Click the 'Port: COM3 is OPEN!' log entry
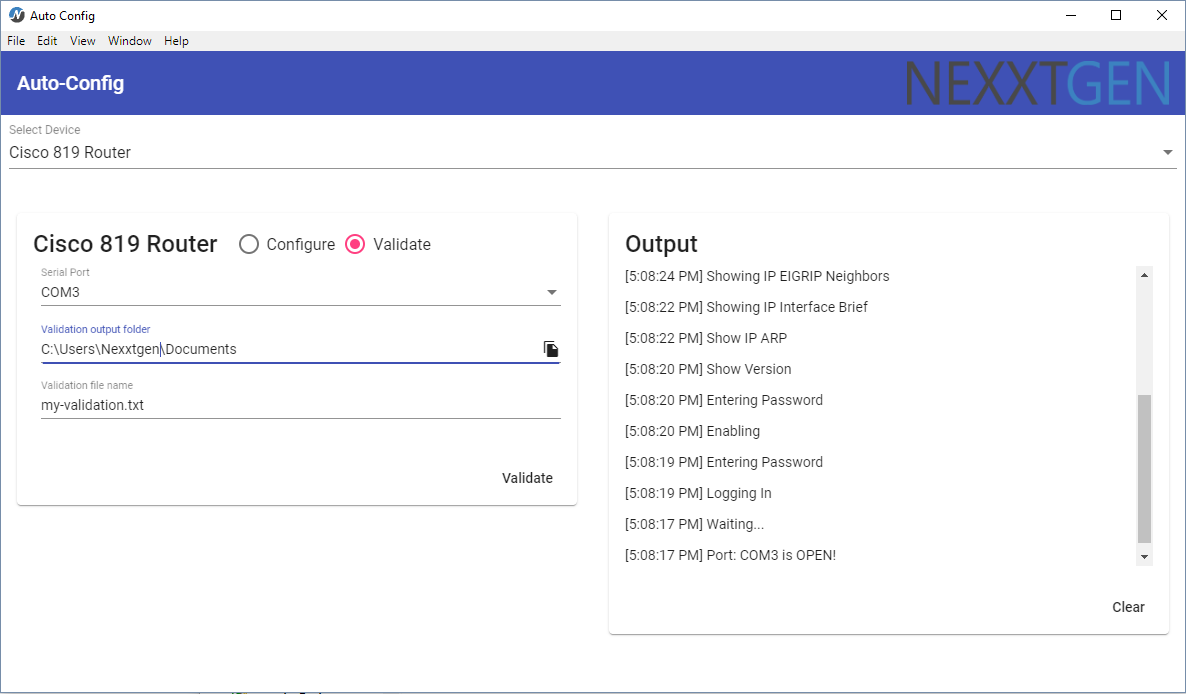This screenshot has height=694, width=1186. tap(731, 555)
